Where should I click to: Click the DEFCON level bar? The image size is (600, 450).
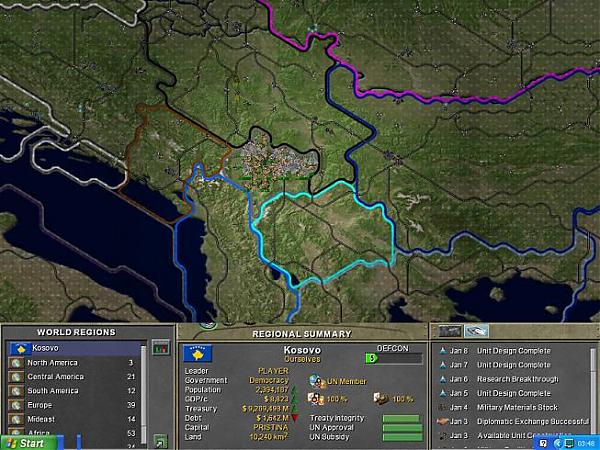click(394, 359)
